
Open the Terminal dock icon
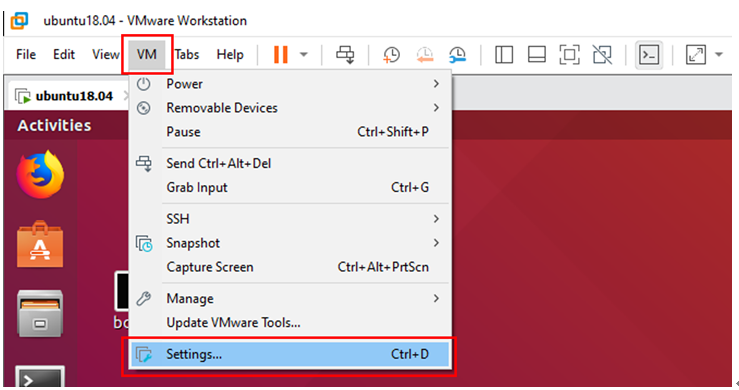tap(40, 376)
